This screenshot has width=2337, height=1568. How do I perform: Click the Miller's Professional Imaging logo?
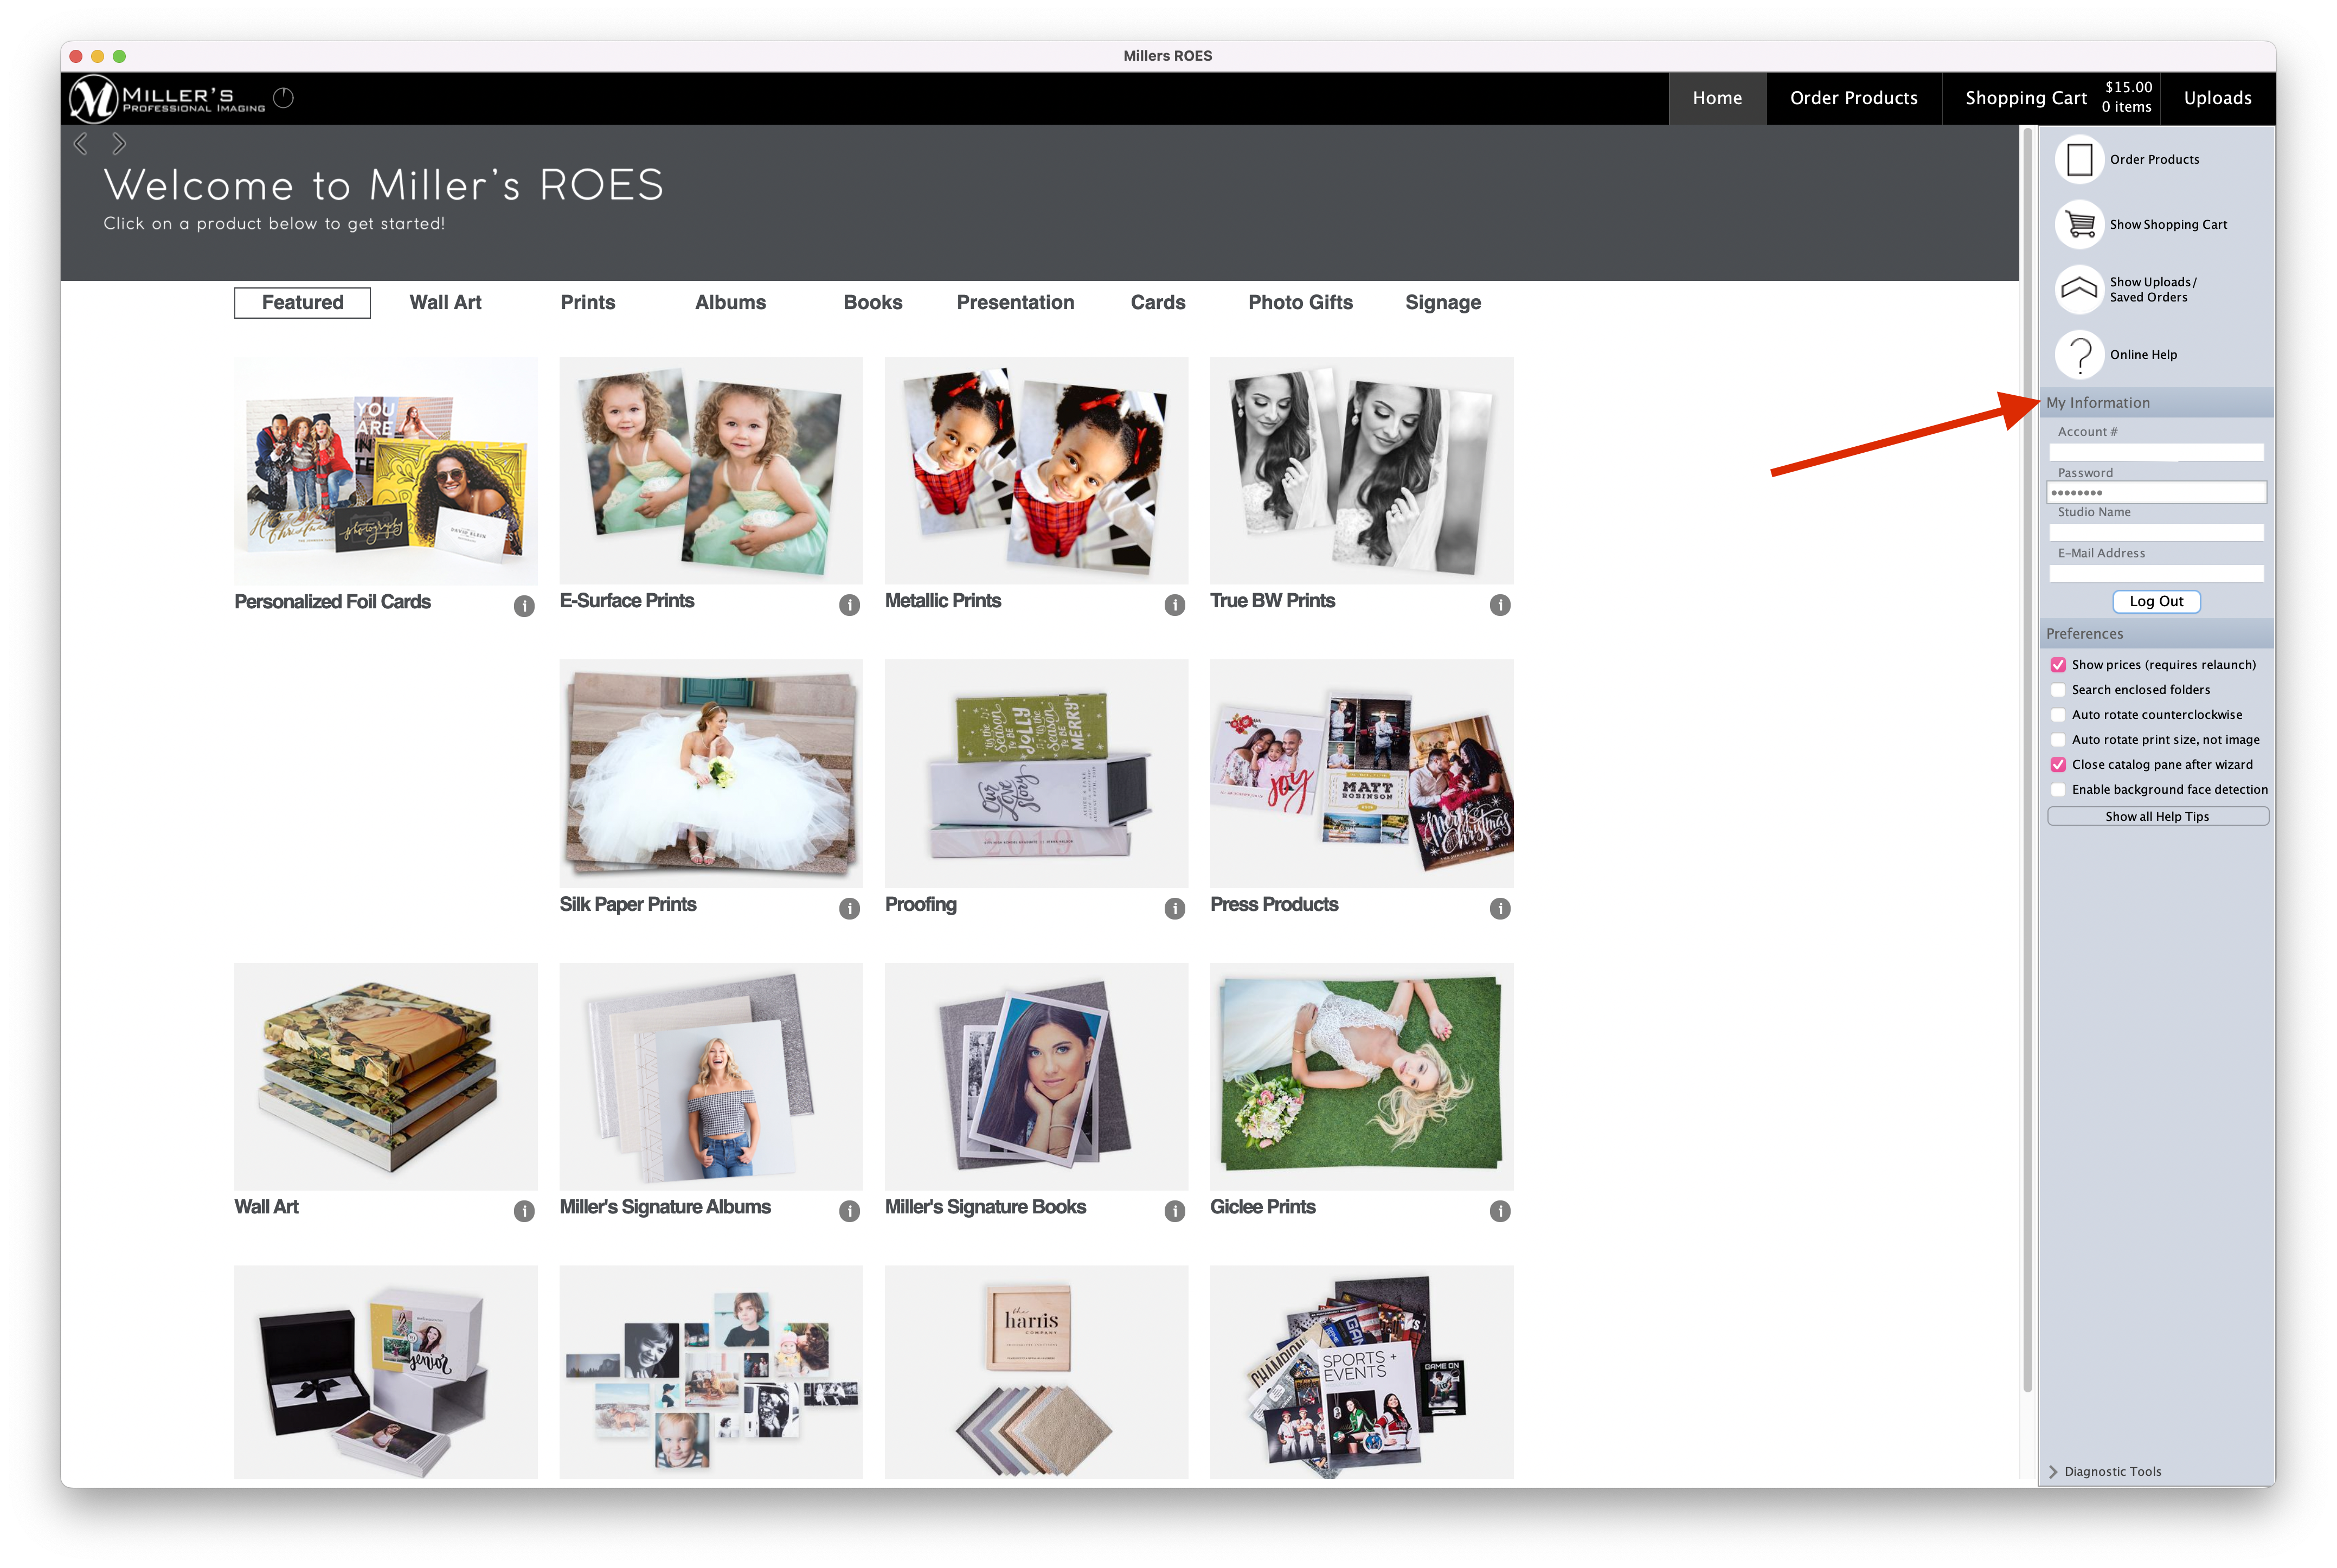(x=167, y=98)
